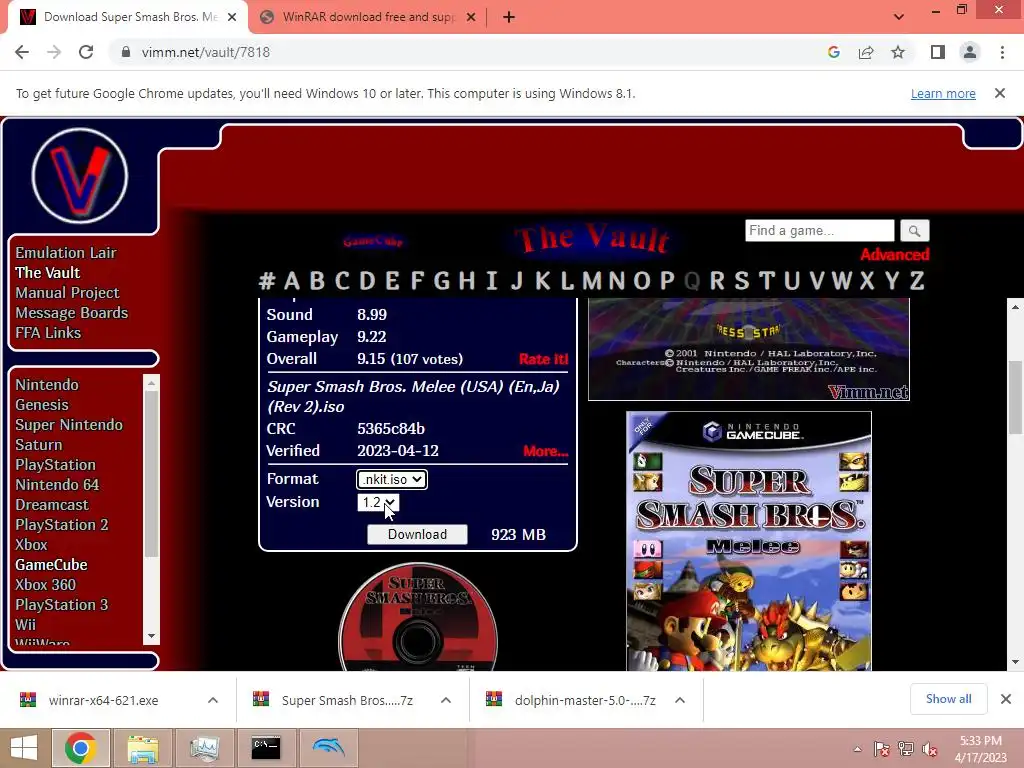This screenshot has height=768, width=1024.
Task: Open the downloaded dolphin-master 7z file
Action: [x=585, y=700]
